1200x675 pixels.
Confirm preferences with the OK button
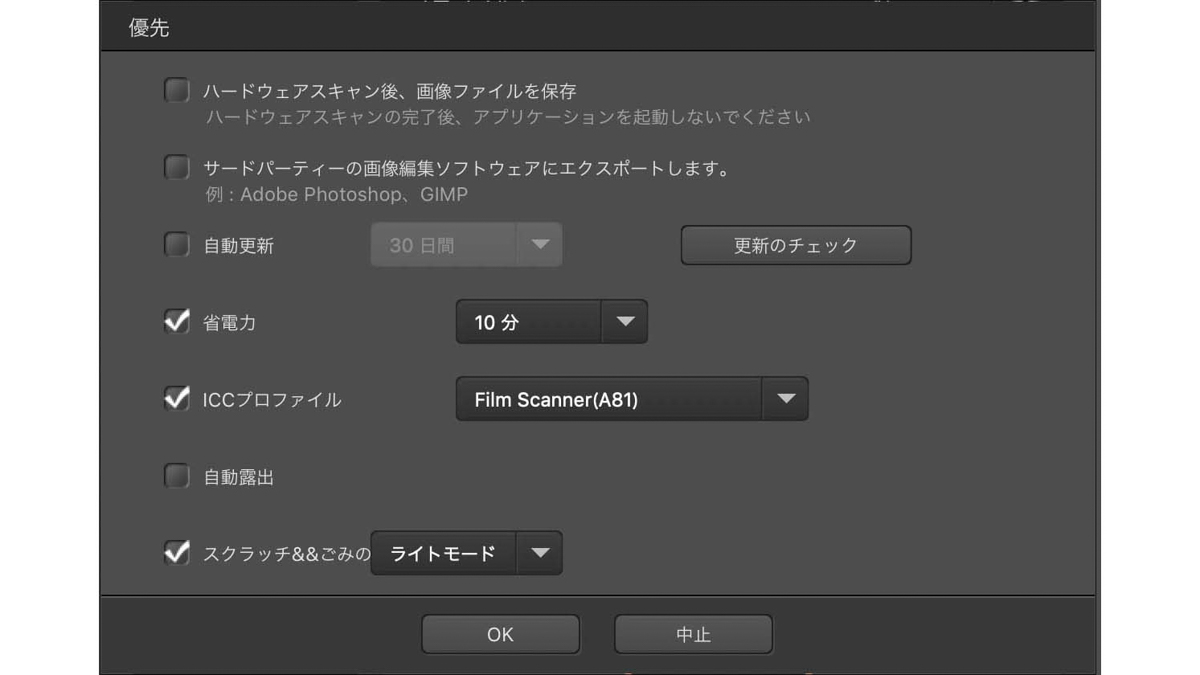500,633
